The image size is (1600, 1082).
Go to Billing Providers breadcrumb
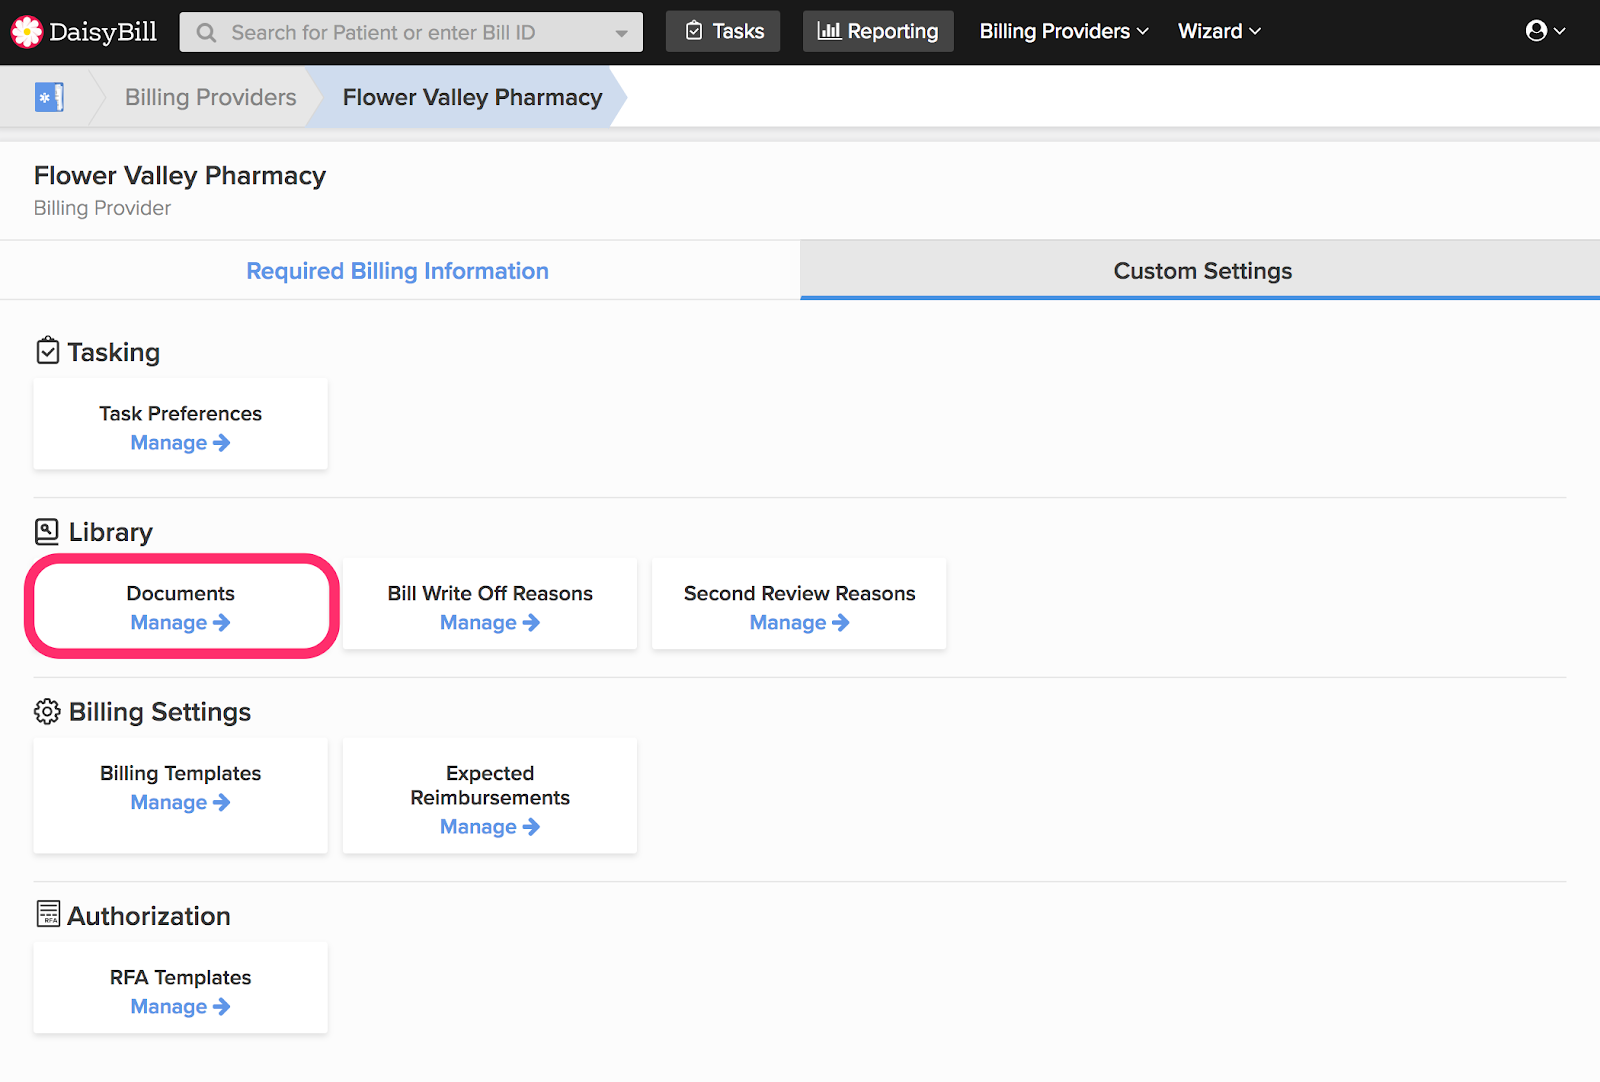point(210,97)
